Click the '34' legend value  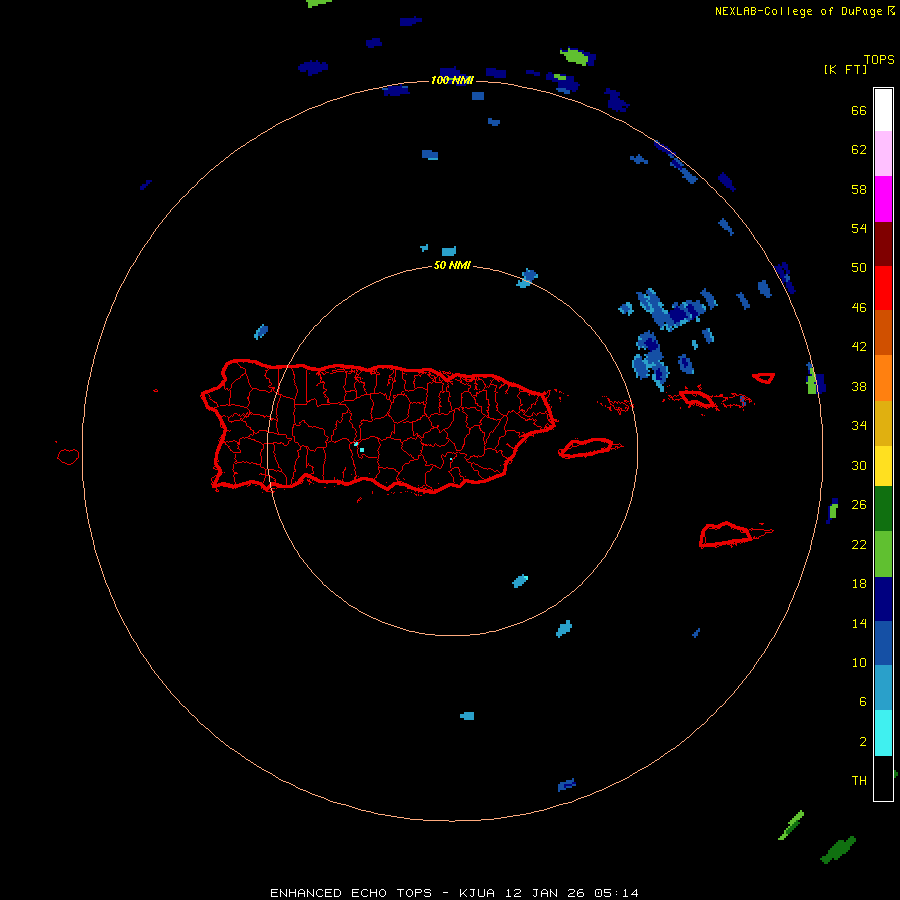[x=859, y=425]
